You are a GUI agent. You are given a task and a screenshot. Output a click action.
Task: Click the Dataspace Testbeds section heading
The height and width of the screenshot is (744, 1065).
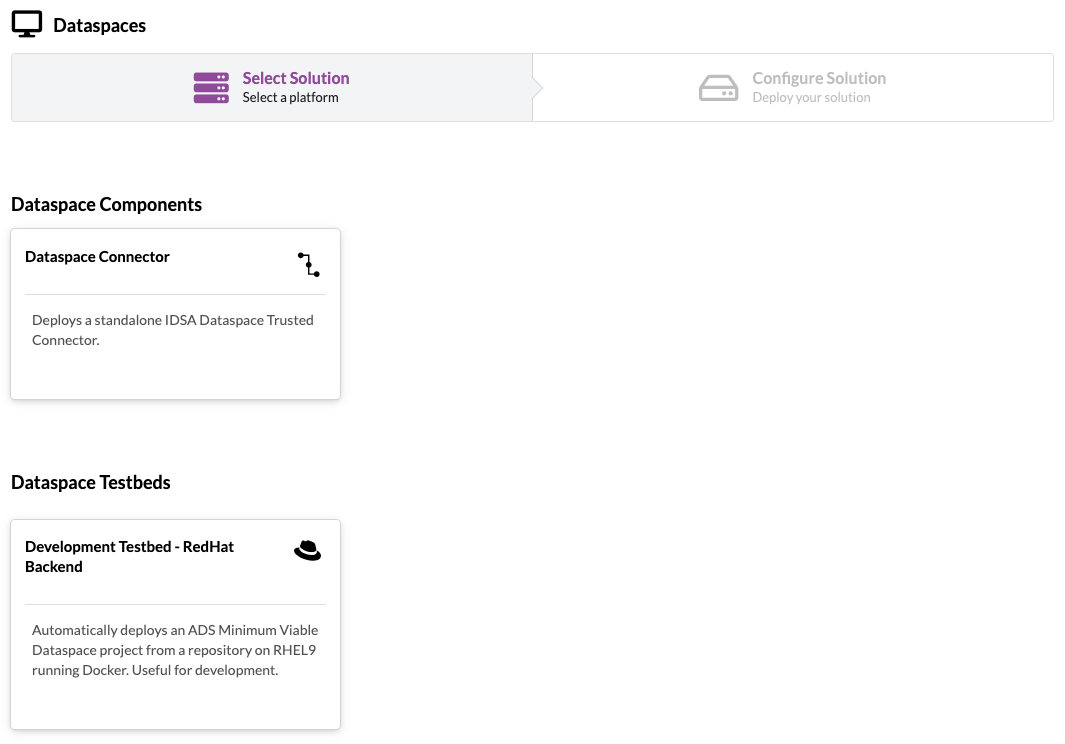pos(91,482)
